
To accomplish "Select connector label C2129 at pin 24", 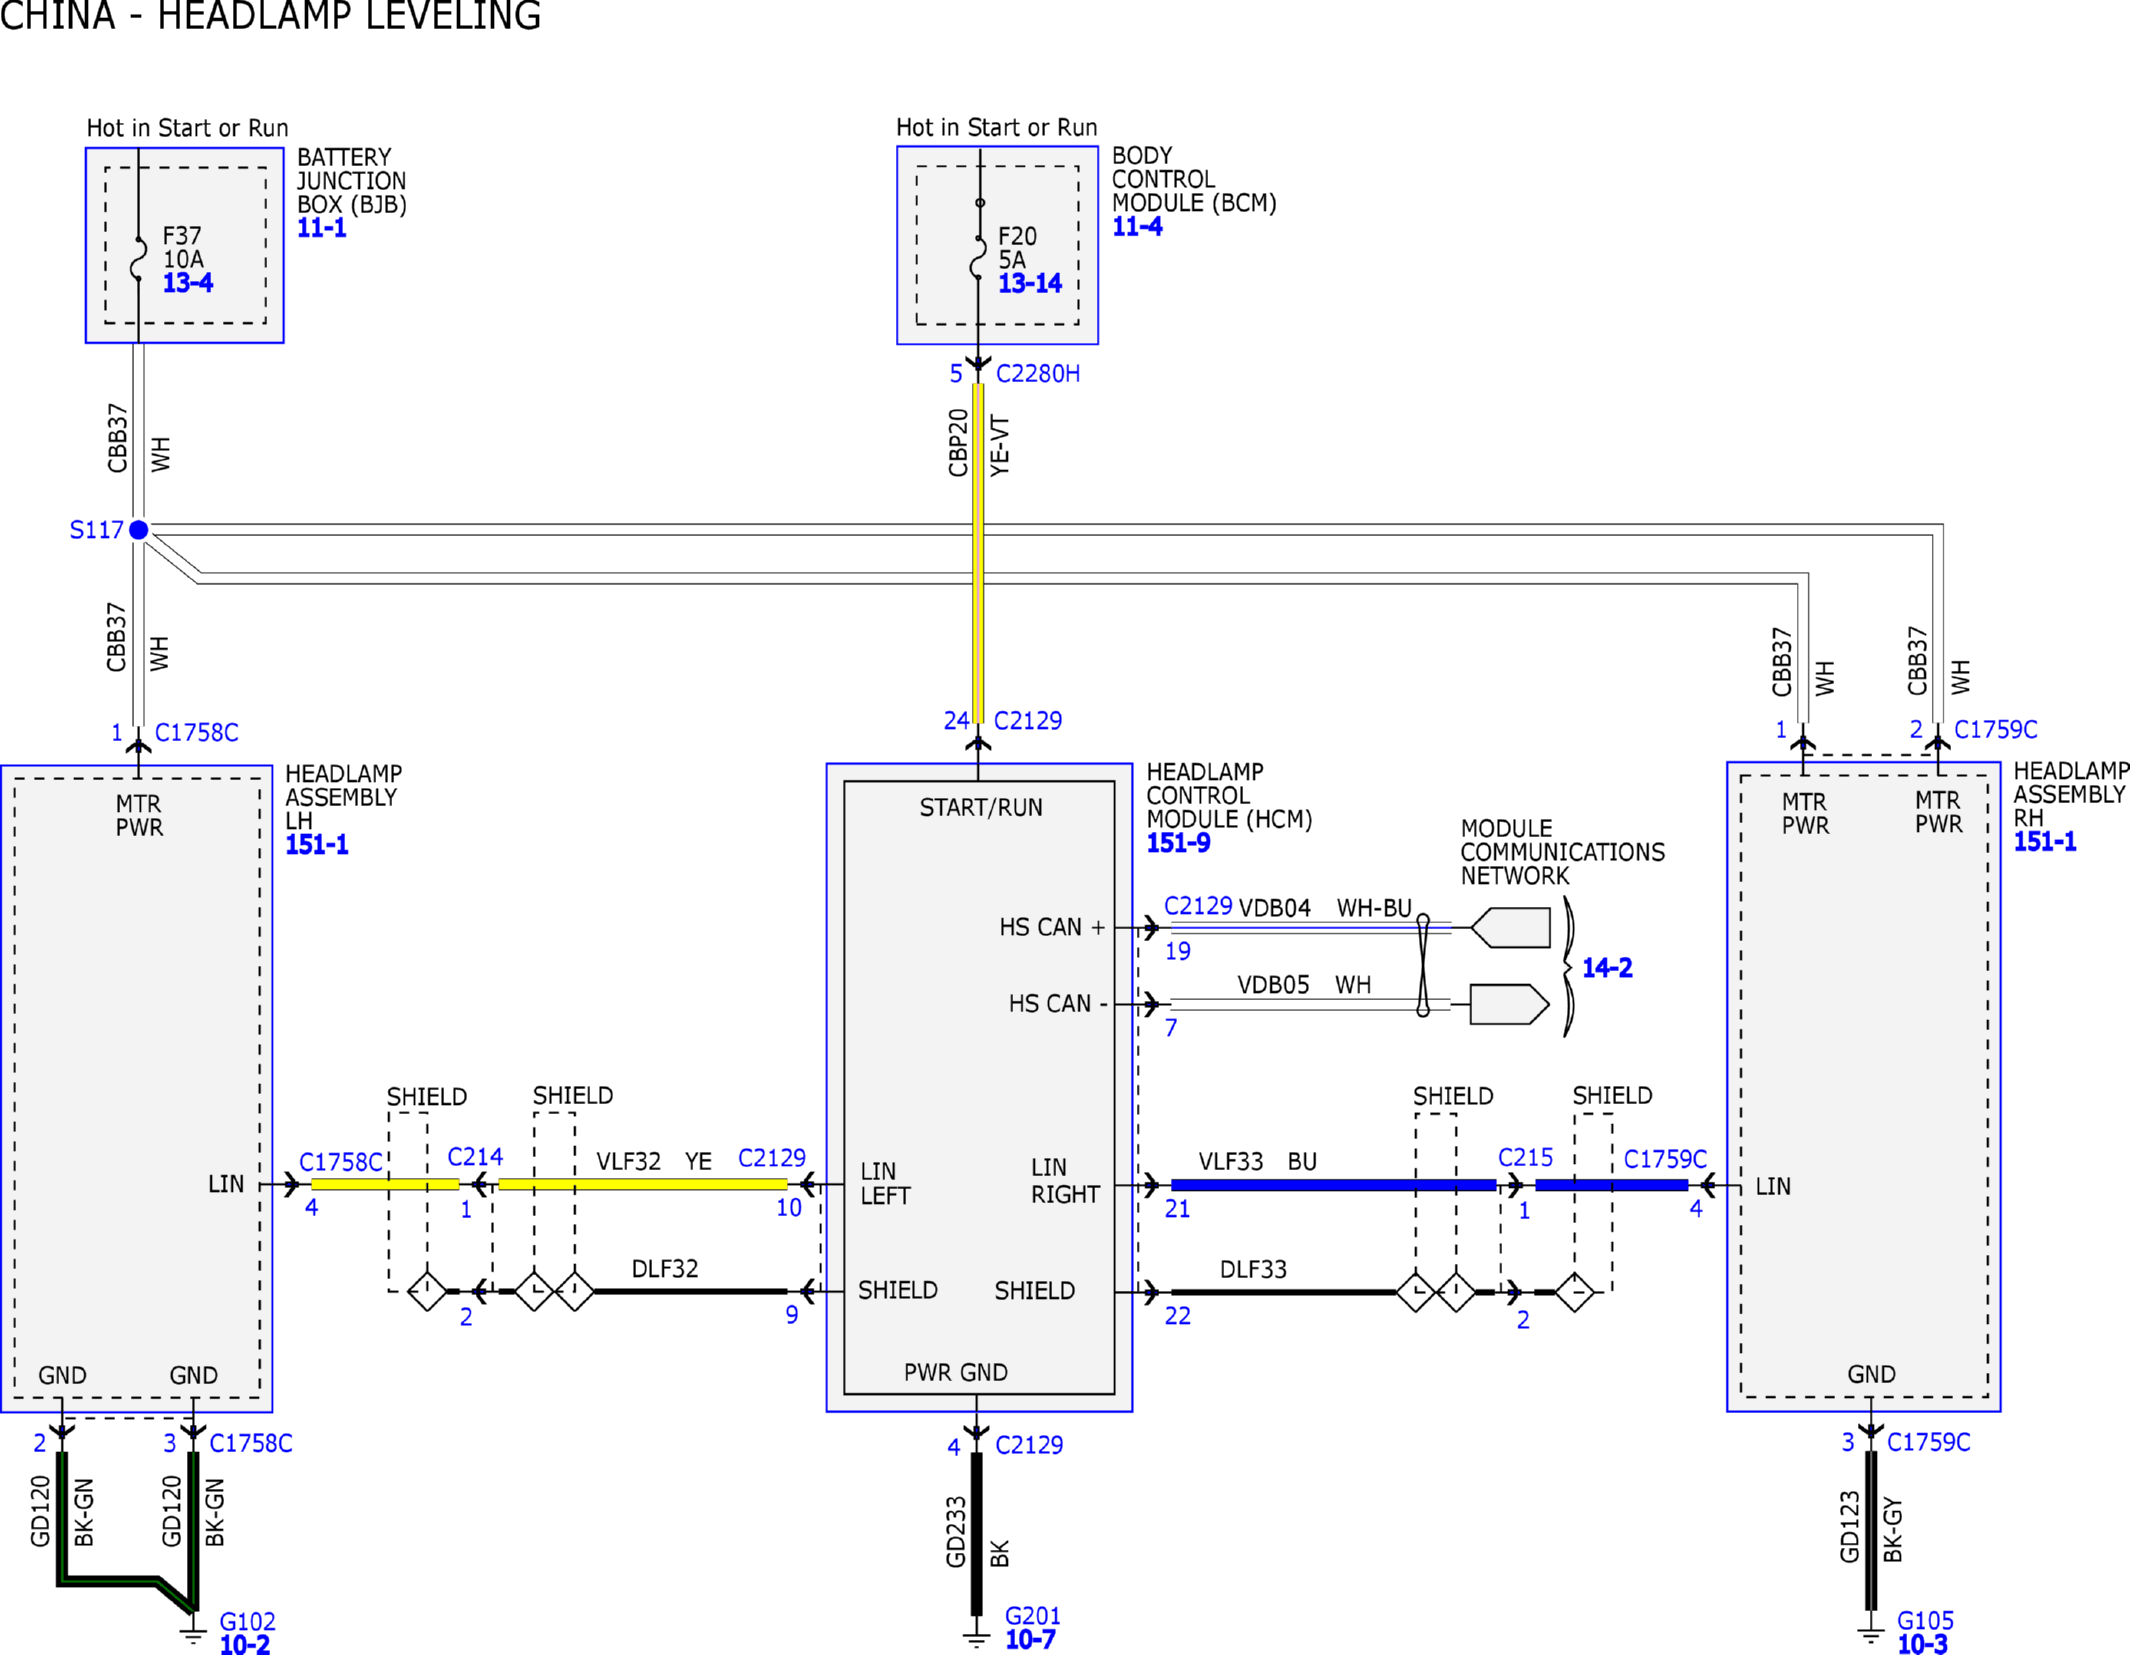I will [1028, 721].
